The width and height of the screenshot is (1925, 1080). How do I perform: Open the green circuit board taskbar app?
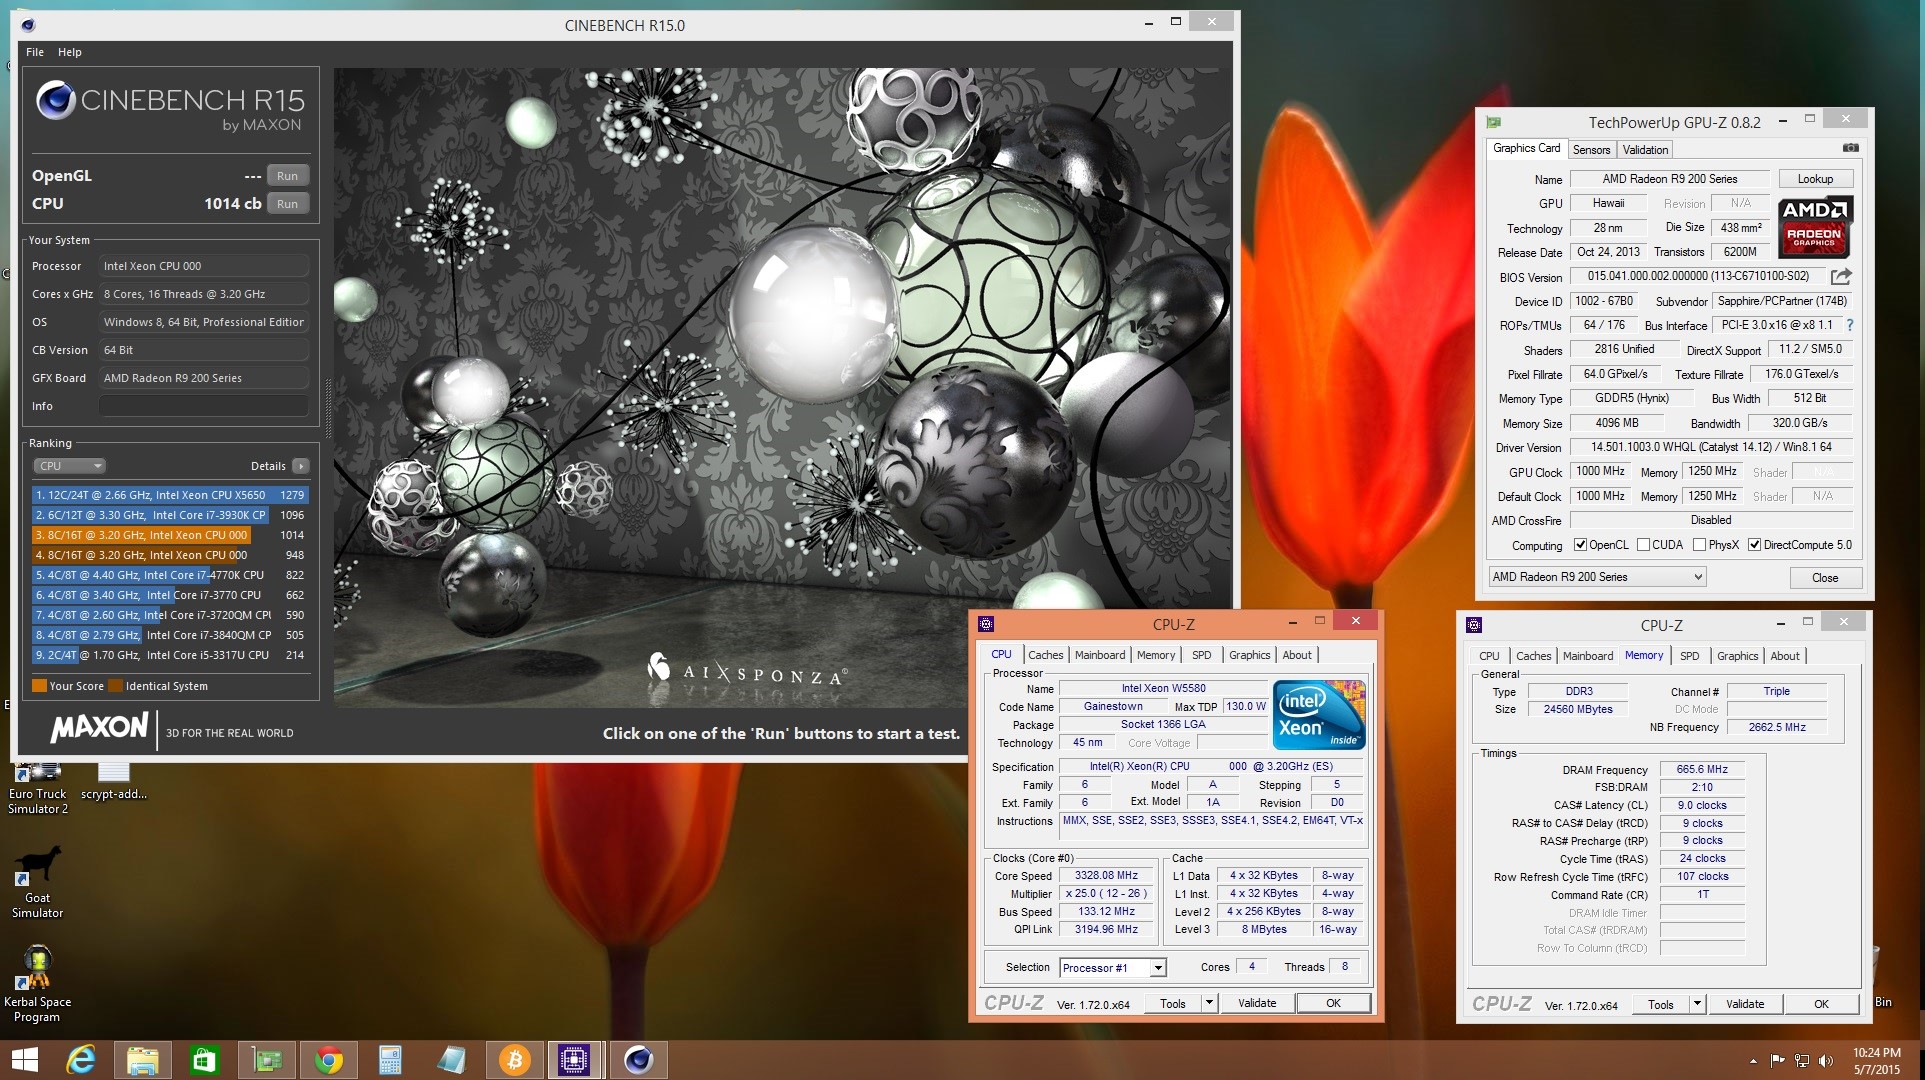[267, 1060]
